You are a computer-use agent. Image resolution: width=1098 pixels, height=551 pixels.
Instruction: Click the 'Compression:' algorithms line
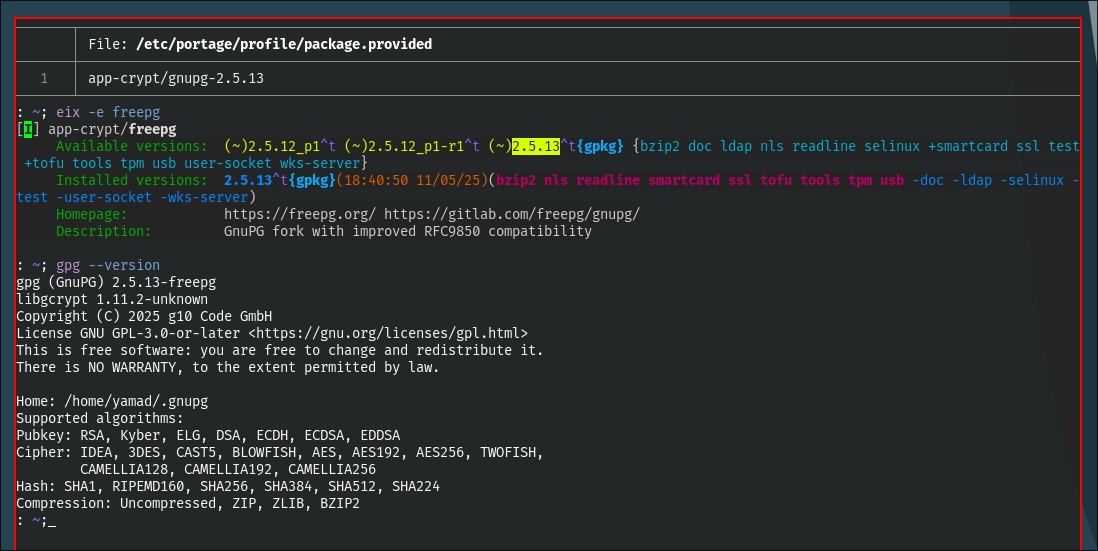(188, 503)
